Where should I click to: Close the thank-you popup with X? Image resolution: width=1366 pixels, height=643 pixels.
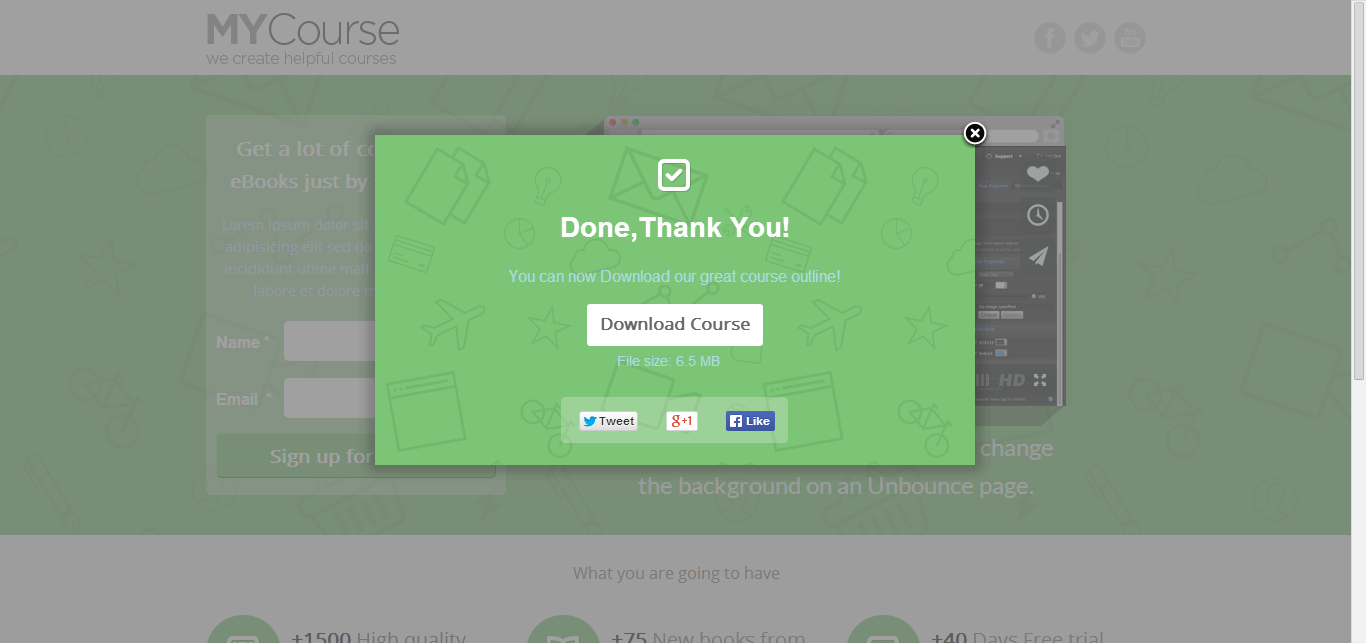click(x=975, y=133)
